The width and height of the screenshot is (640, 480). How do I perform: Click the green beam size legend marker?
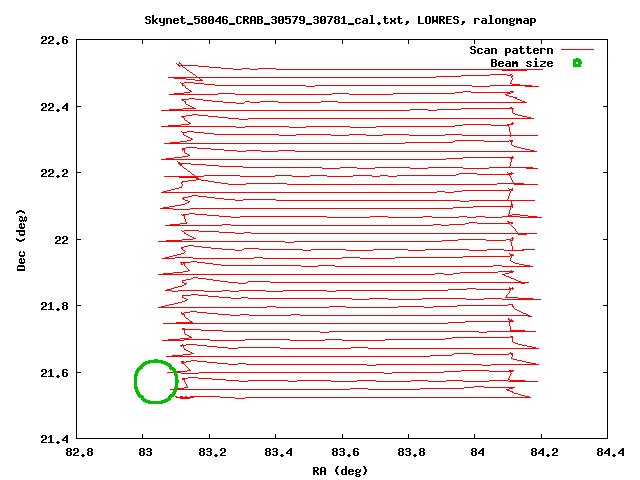point(577,63)
